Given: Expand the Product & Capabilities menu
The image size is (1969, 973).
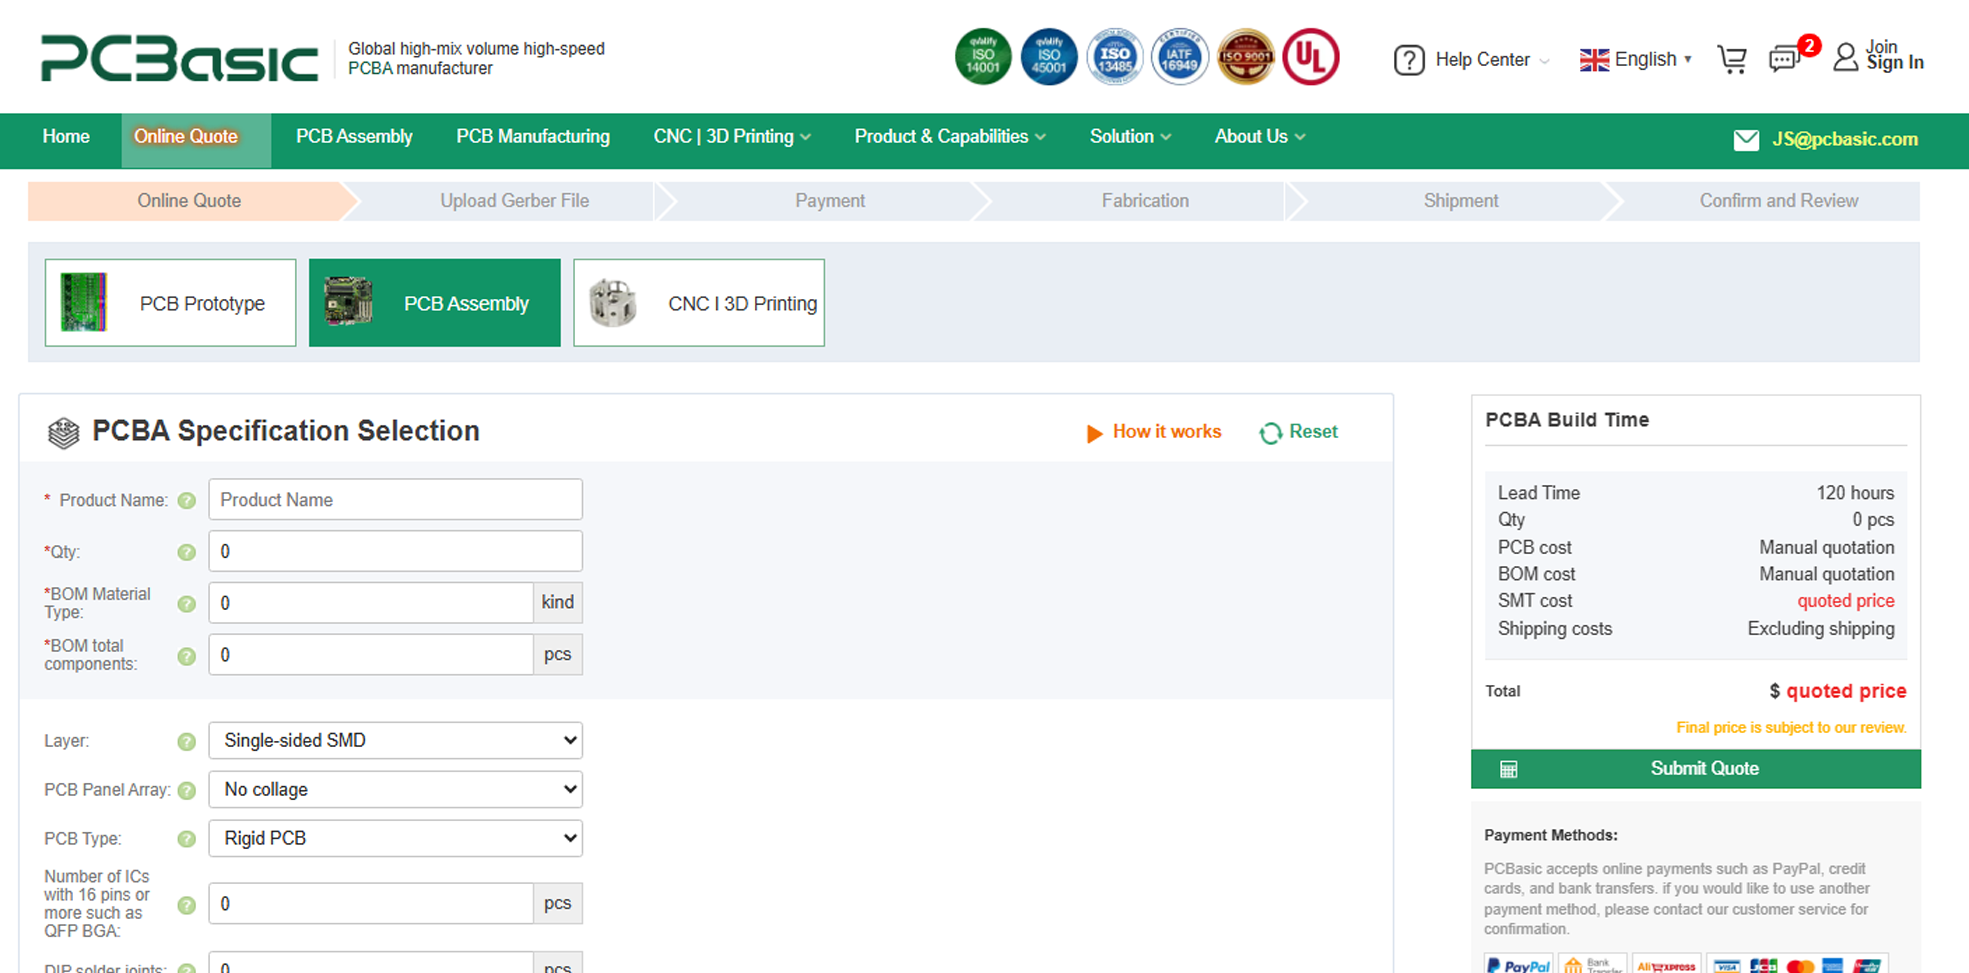Looking at the screenshot, I should [x=950, y=137].
